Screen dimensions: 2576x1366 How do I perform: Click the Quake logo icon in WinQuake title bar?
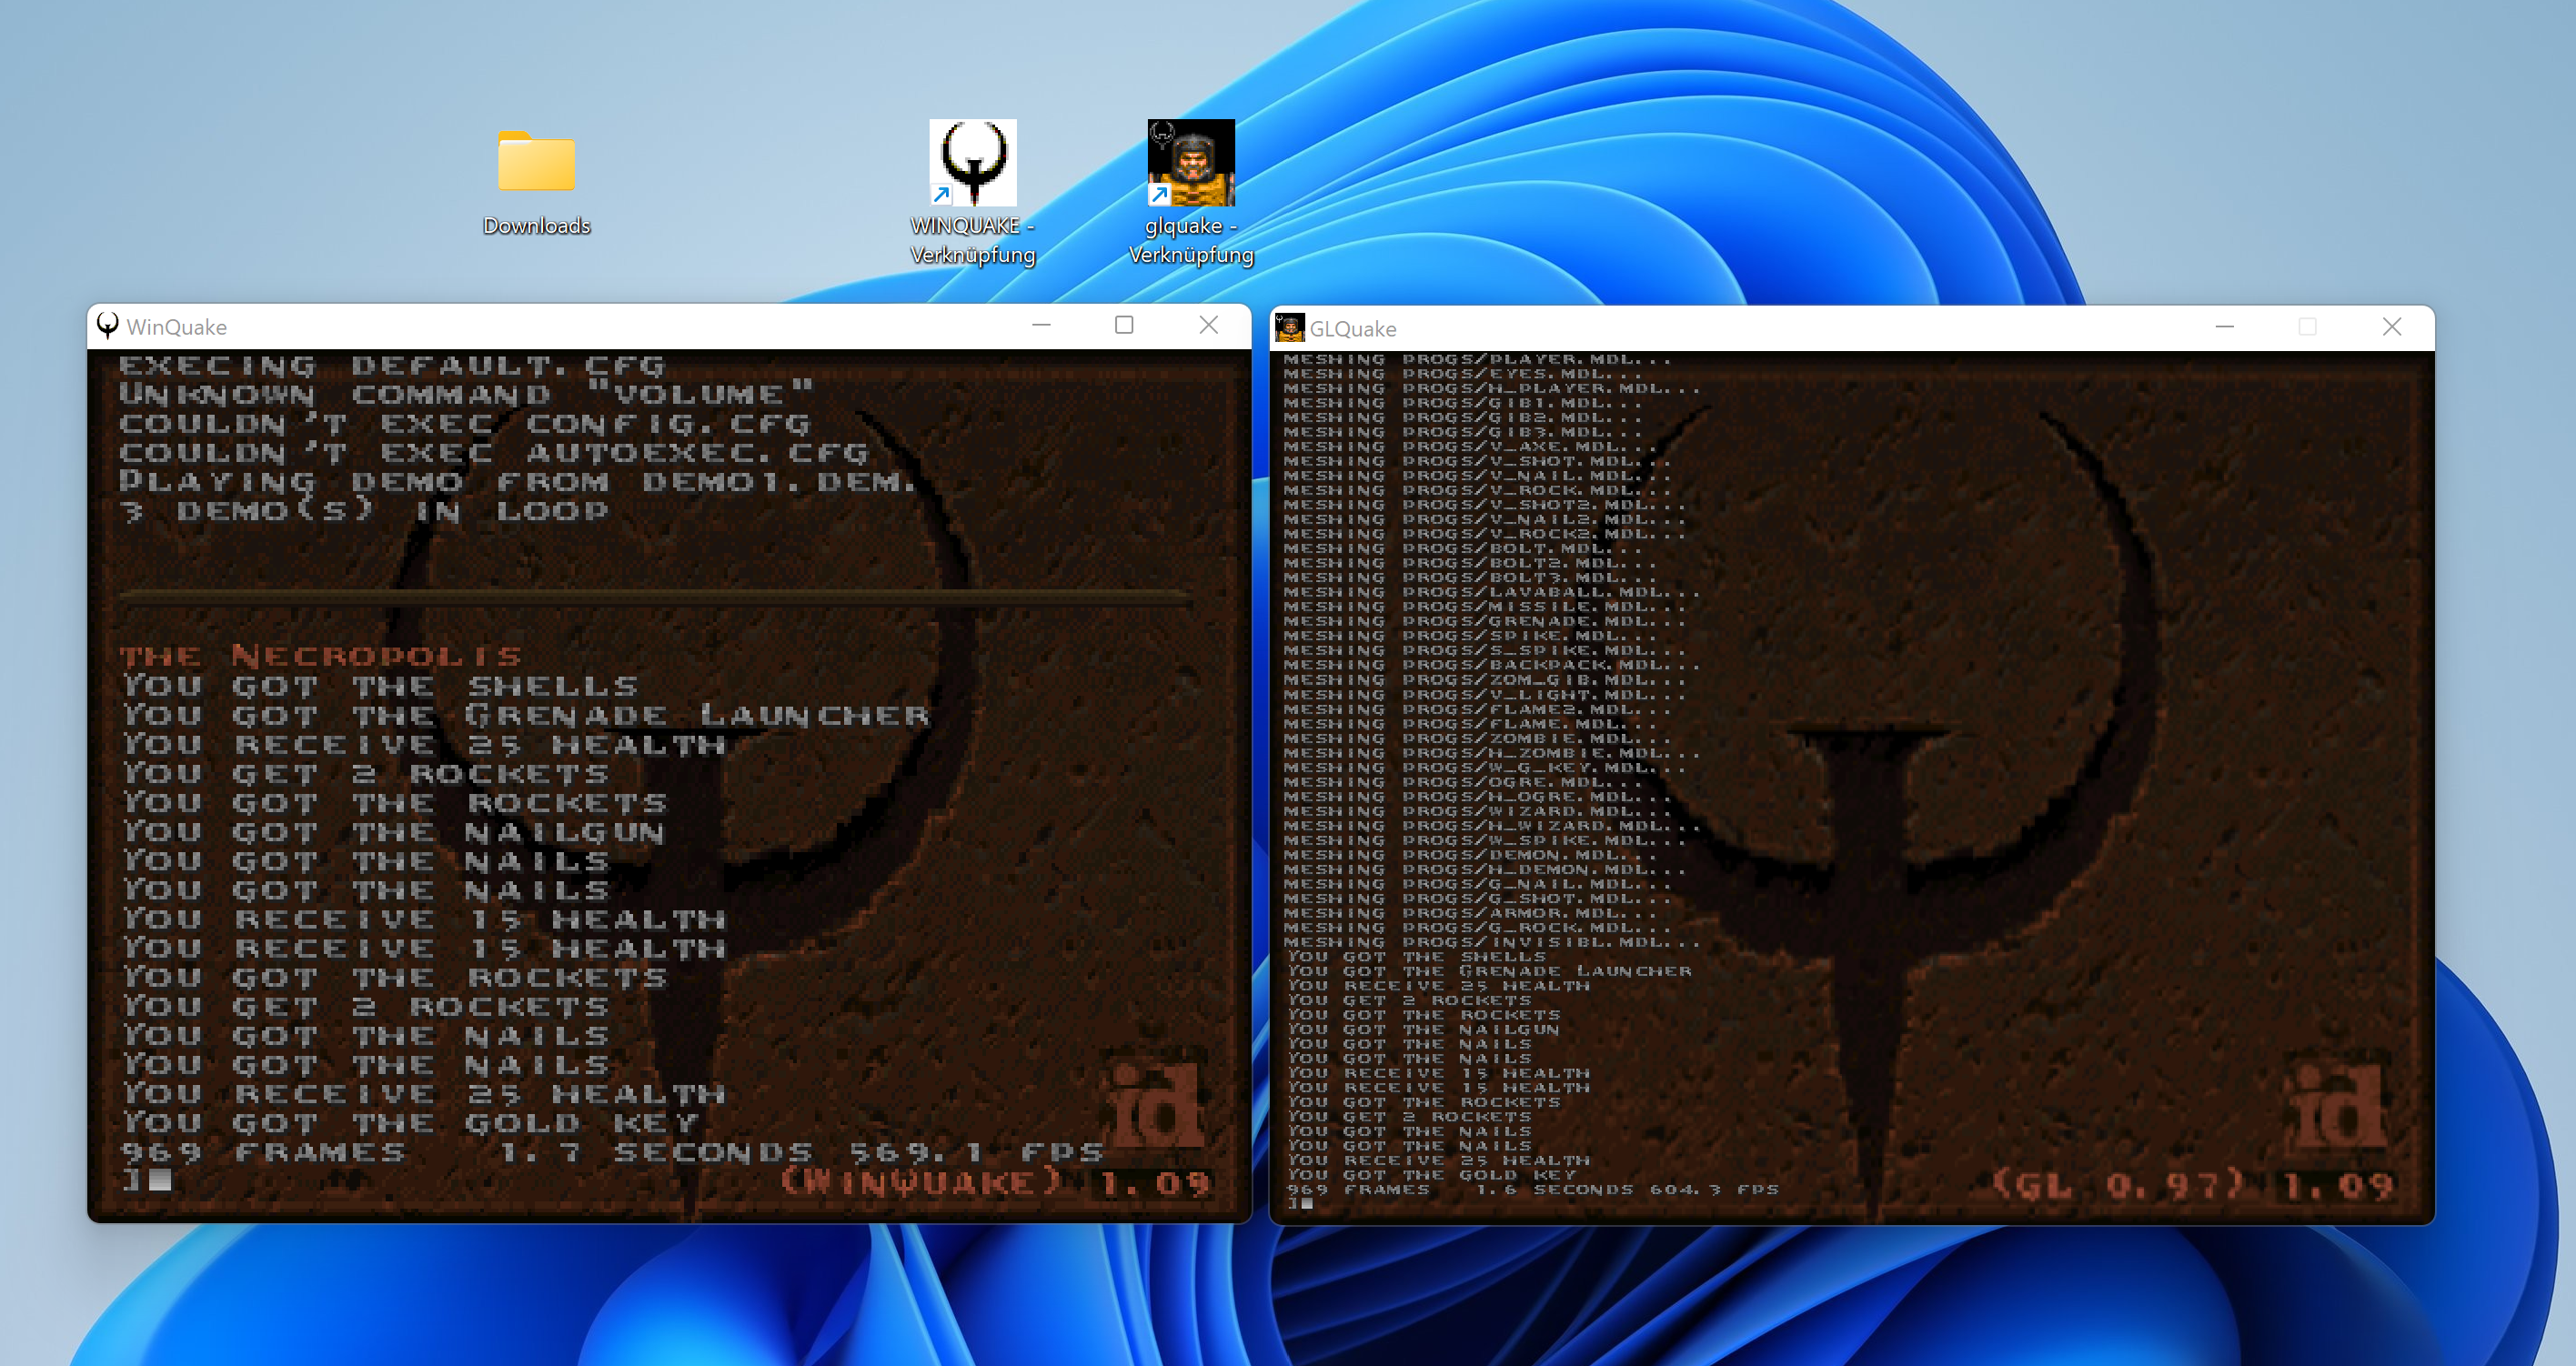click(x=108, y=326)
